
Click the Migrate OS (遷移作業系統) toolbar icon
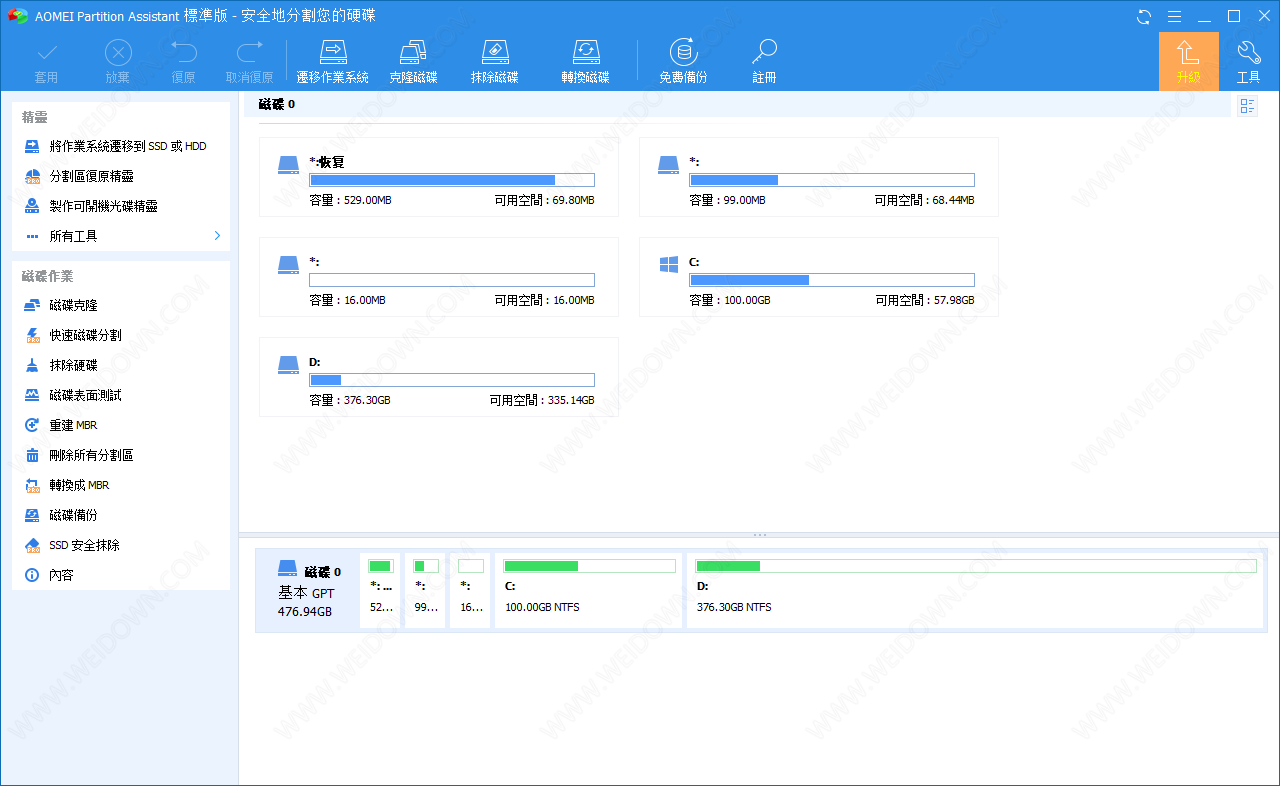[x=333, y=61]
